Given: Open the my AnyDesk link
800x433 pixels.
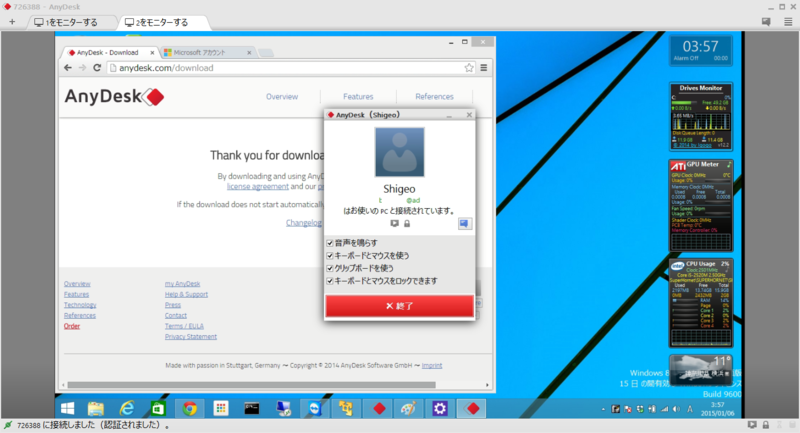Looking at the screenshot, I should coord(182,284).
